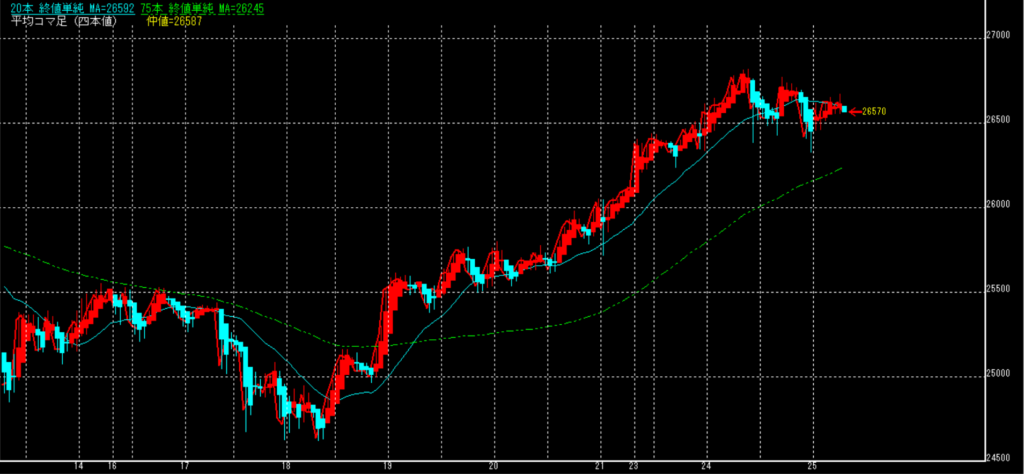1024x474 pixels.
Task: Select date 19 on the time axis
Action: pyautogui.click(x=388, y=466)
